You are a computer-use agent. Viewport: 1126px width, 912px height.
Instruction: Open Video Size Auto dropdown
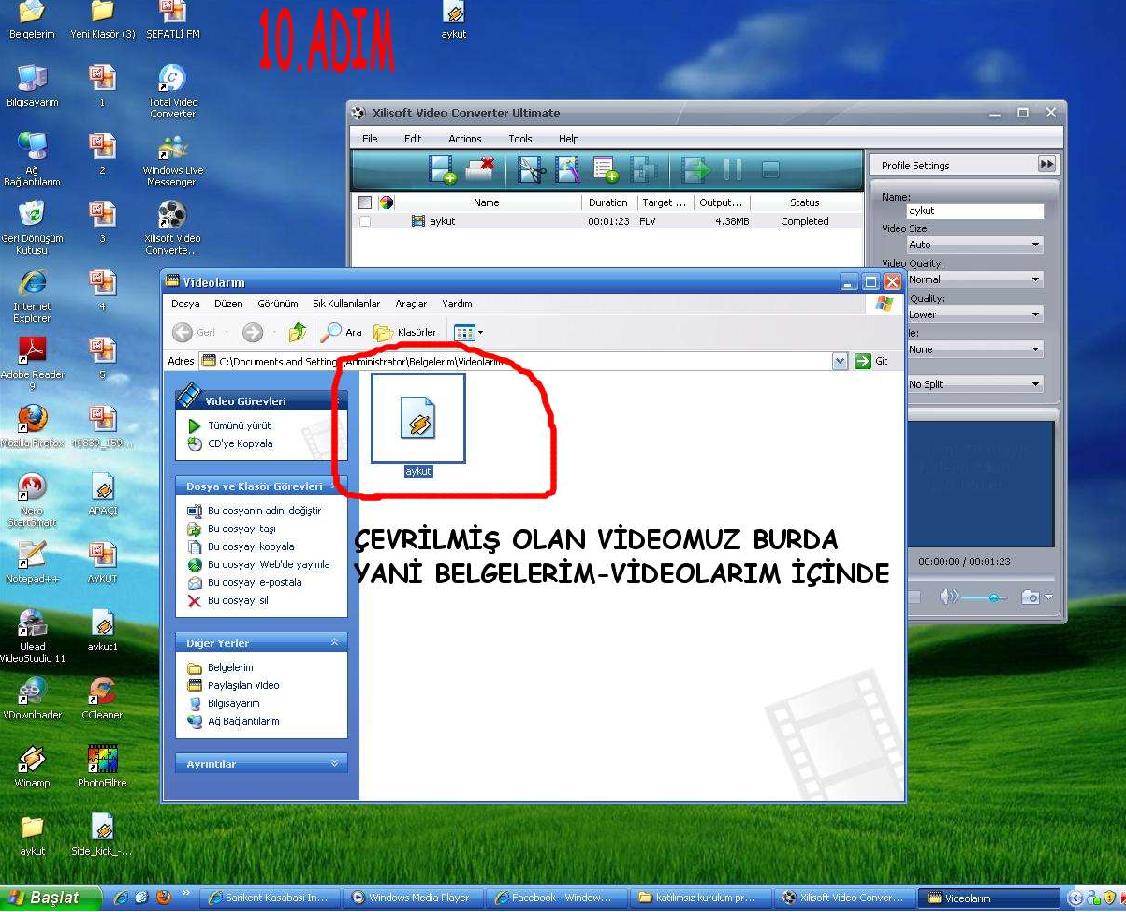(x=974, y=245)
